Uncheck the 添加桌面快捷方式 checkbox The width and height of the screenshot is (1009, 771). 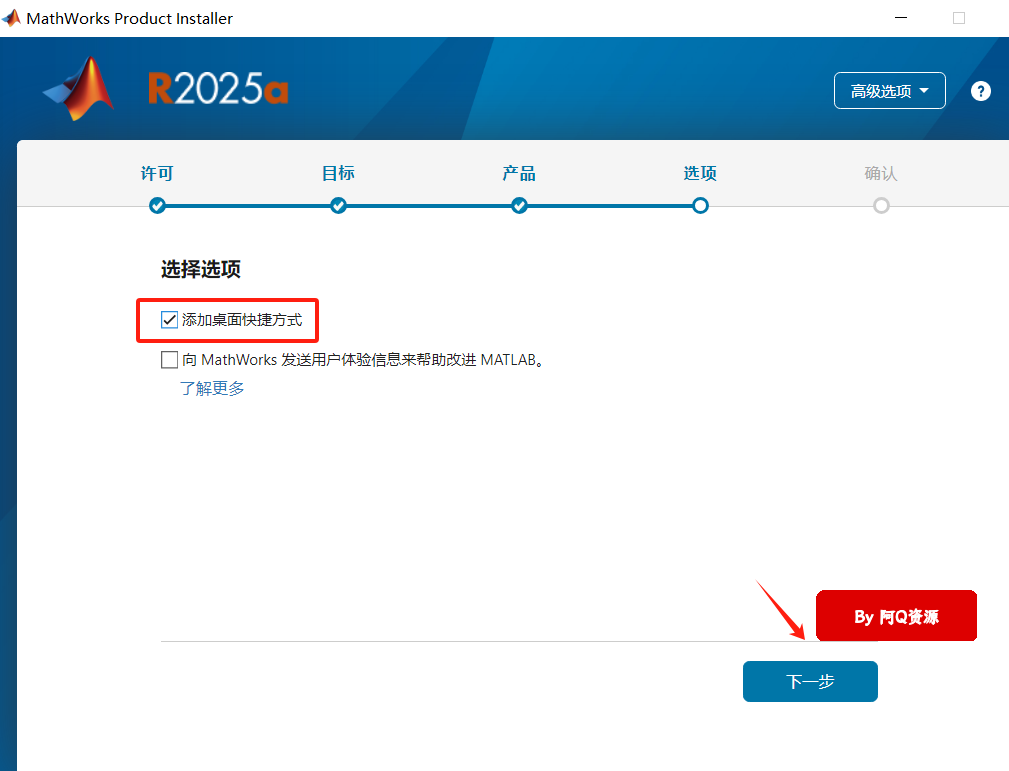pyautogui.click(x=169, y=320)
